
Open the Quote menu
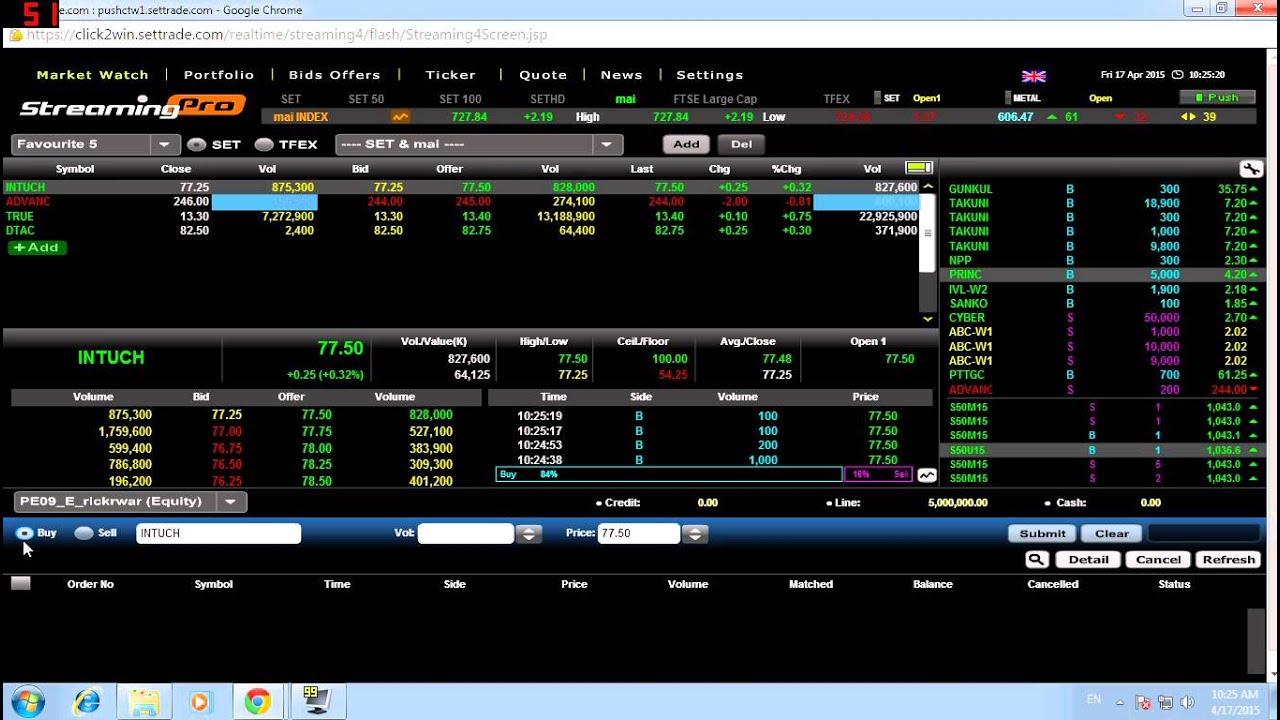(x=543, y=75)
